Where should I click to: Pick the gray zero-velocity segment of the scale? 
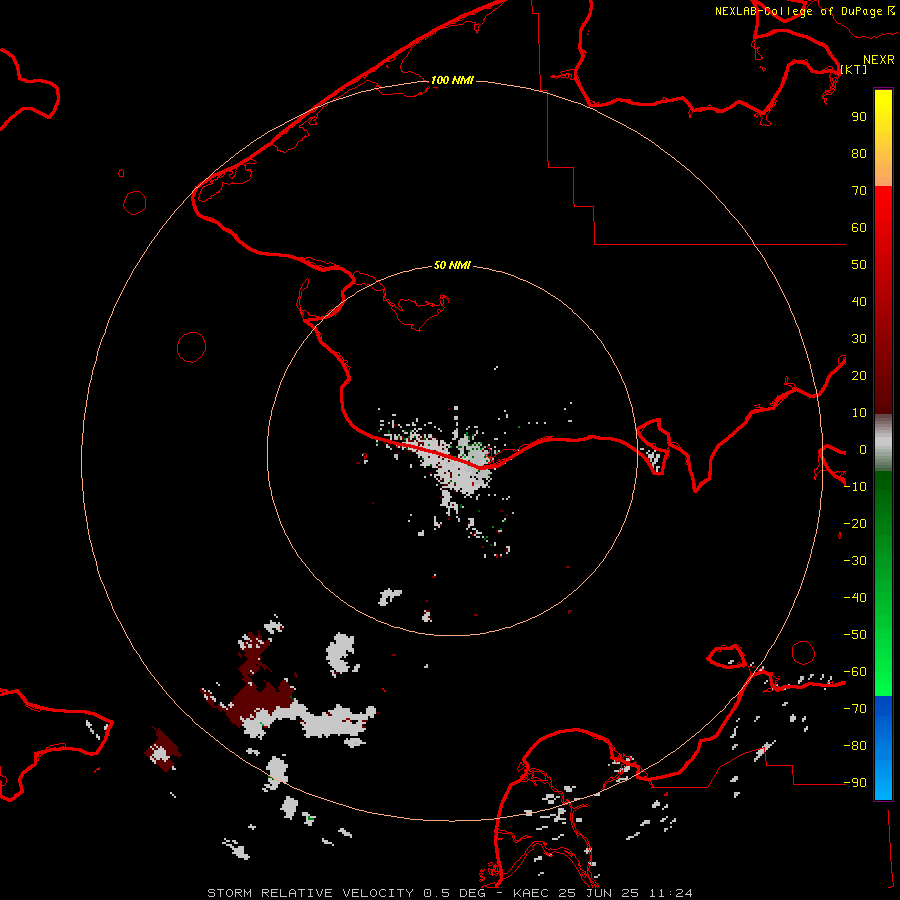click(883, 443)
